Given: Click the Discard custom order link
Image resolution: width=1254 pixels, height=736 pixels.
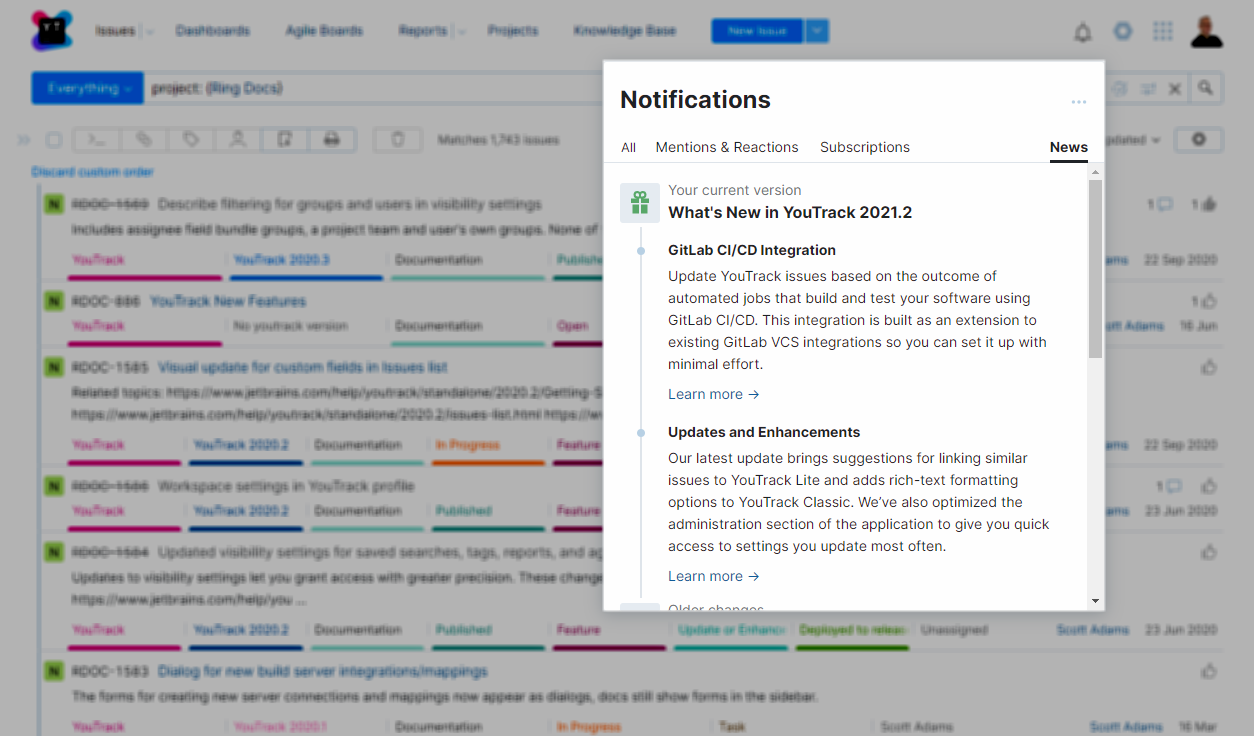Looking at the screenshot, I should coord(93,172).
